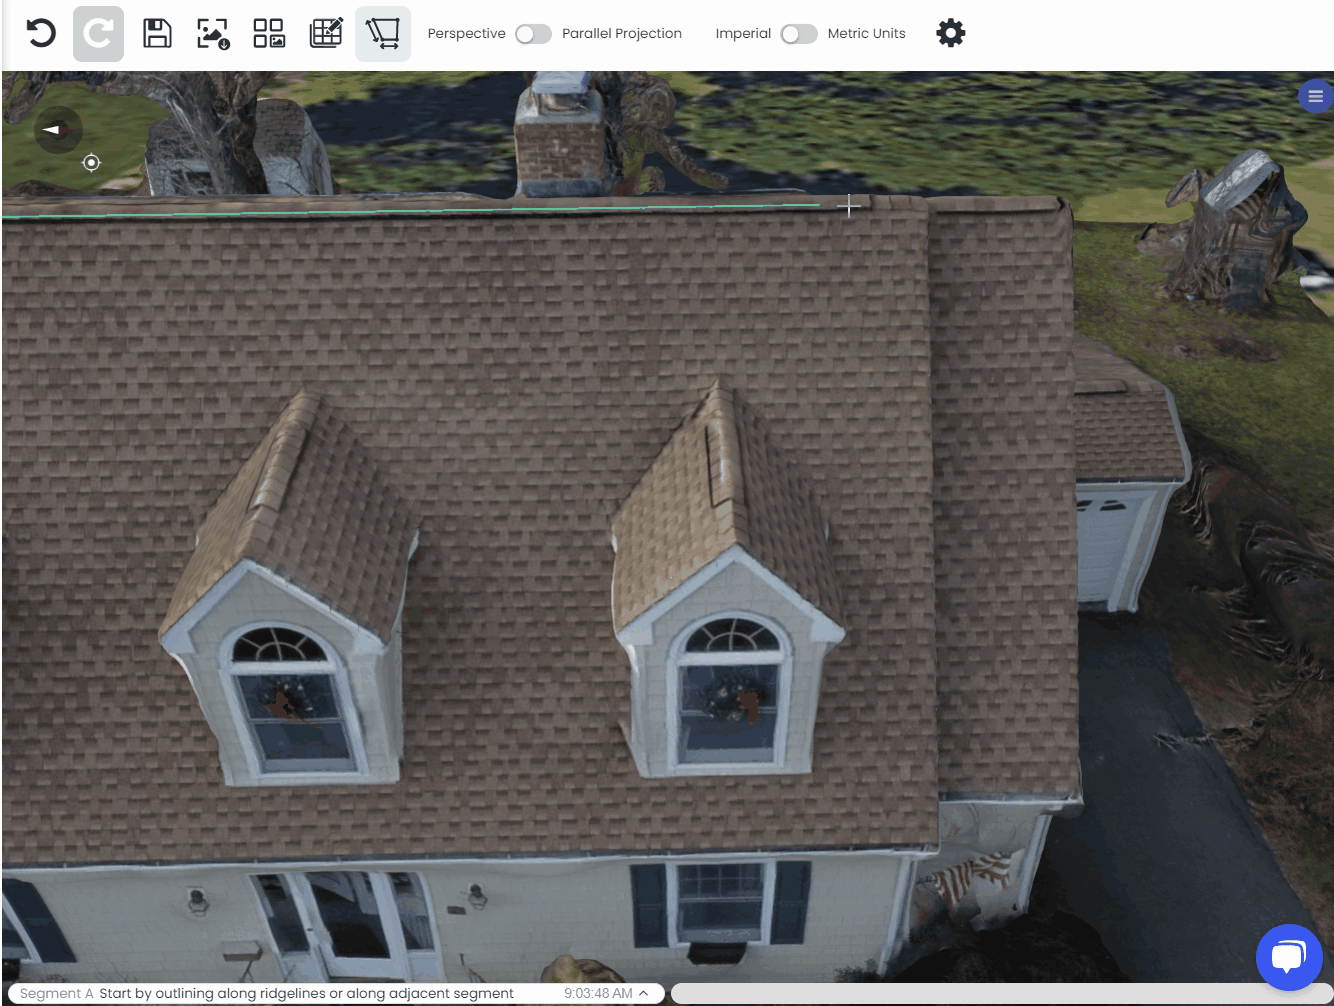
Task: Switch Imperial to Metric Units toggle
Action: [799, 34]
